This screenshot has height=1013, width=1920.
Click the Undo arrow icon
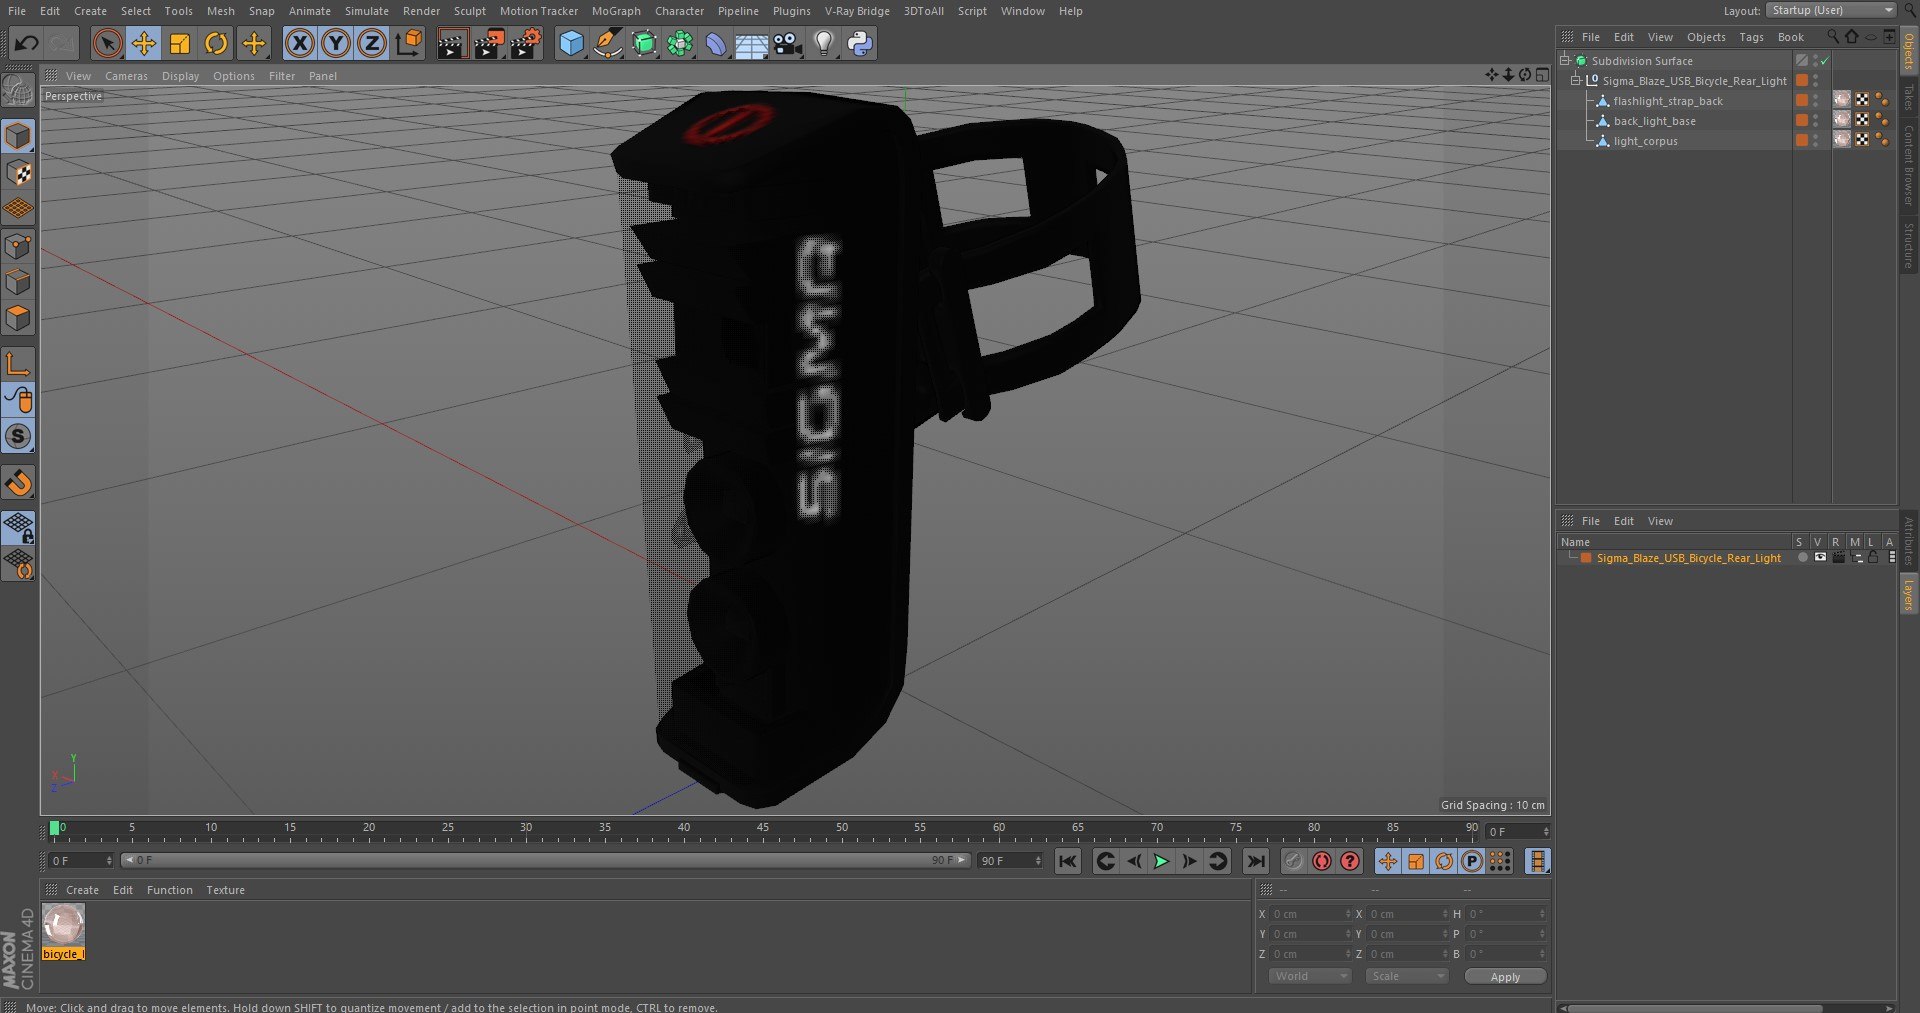[27, 43]
